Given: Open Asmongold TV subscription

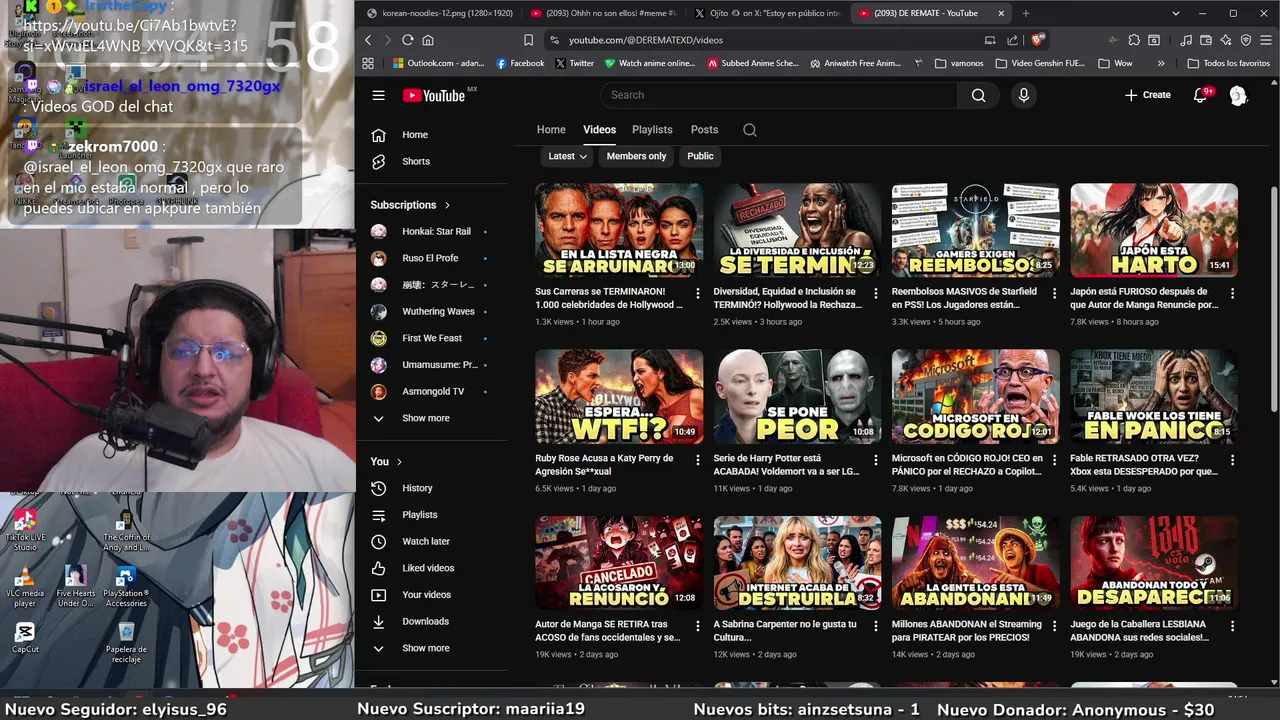Looking at the screenshot, I should pyautogui.click(x=432, y=391).
